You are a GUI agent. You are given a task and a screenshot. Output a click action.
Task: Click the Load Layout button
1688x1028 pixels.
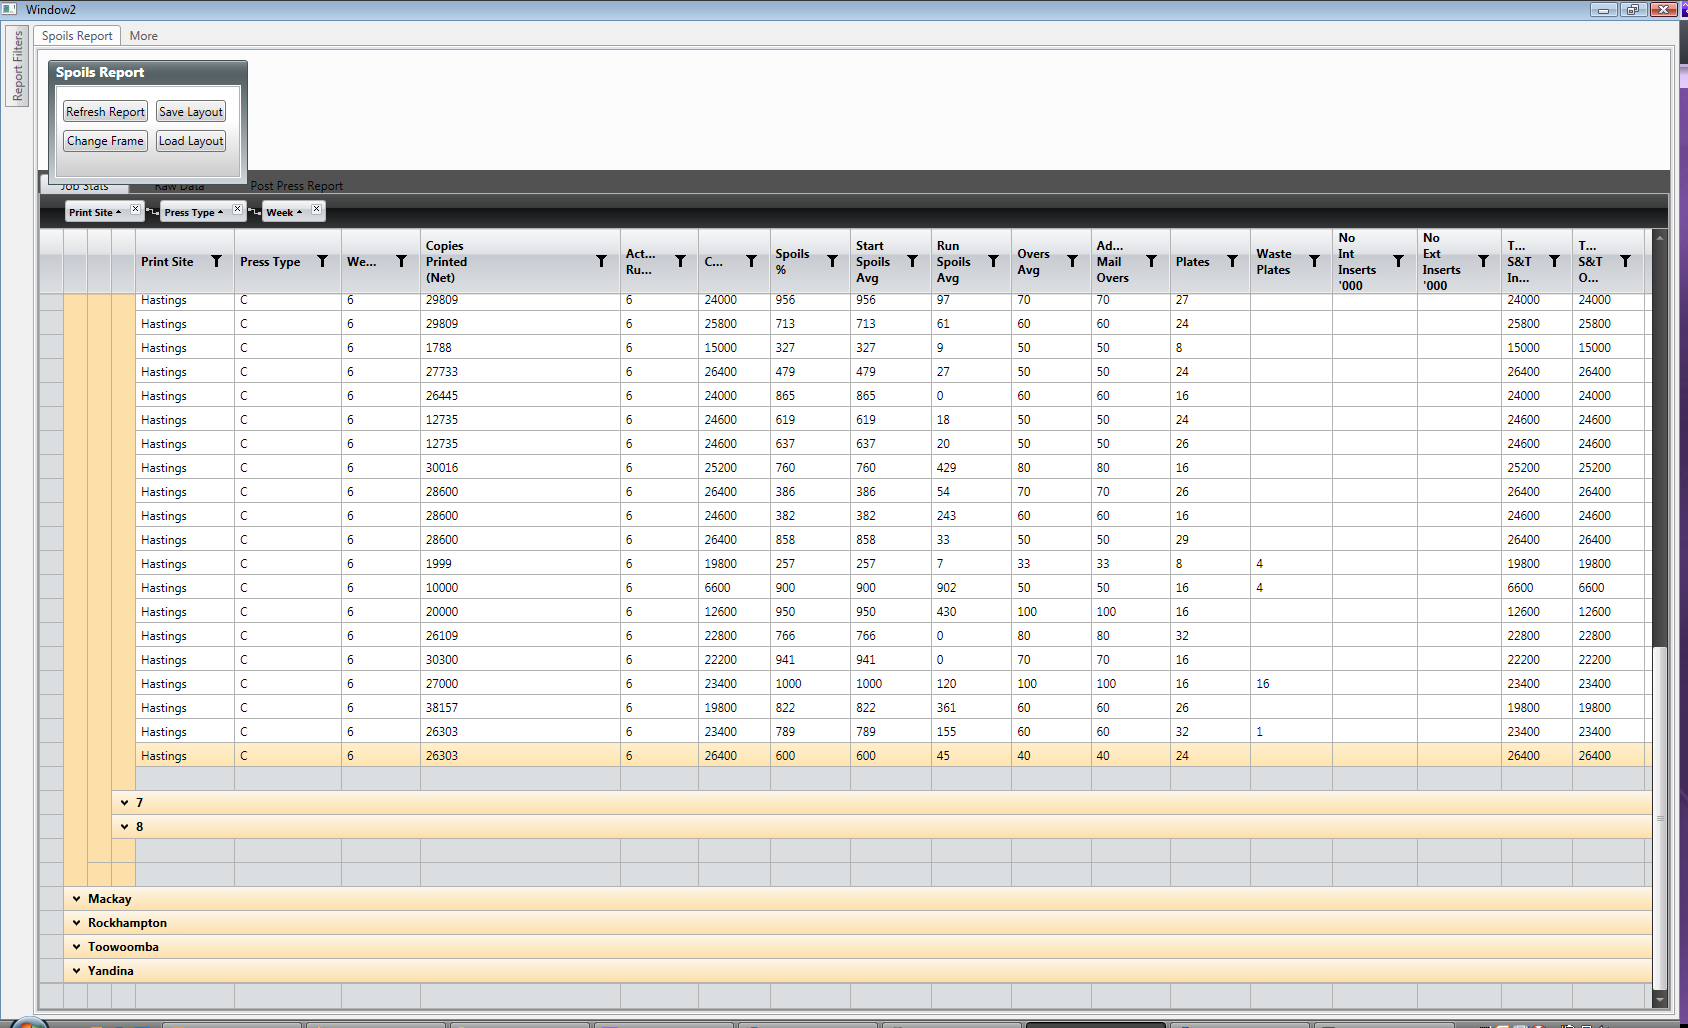point(191,141)
